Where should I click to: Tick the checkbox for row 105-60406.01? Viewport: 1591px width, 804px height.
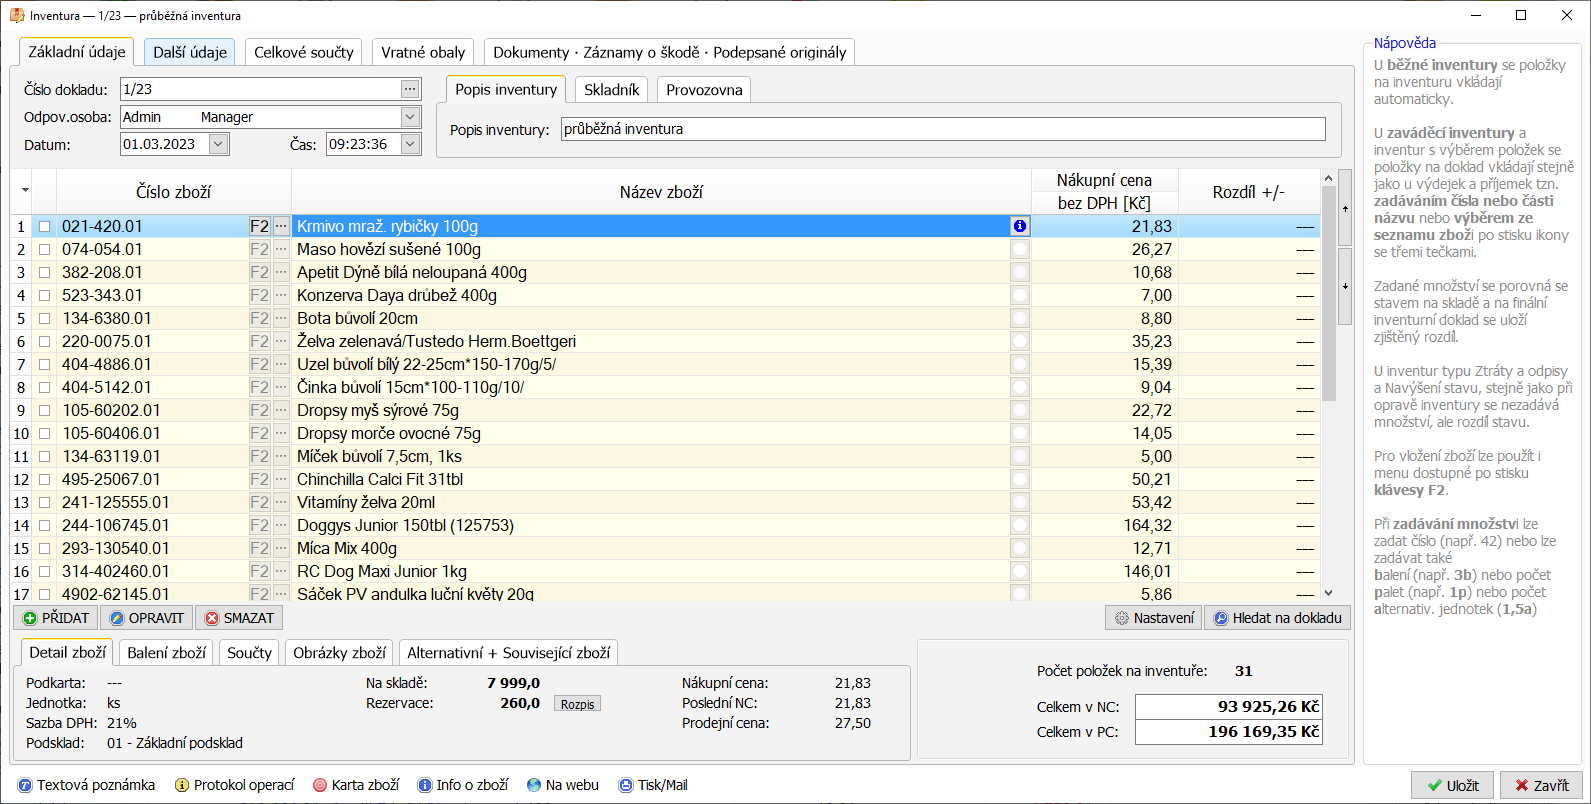point(44,434)
